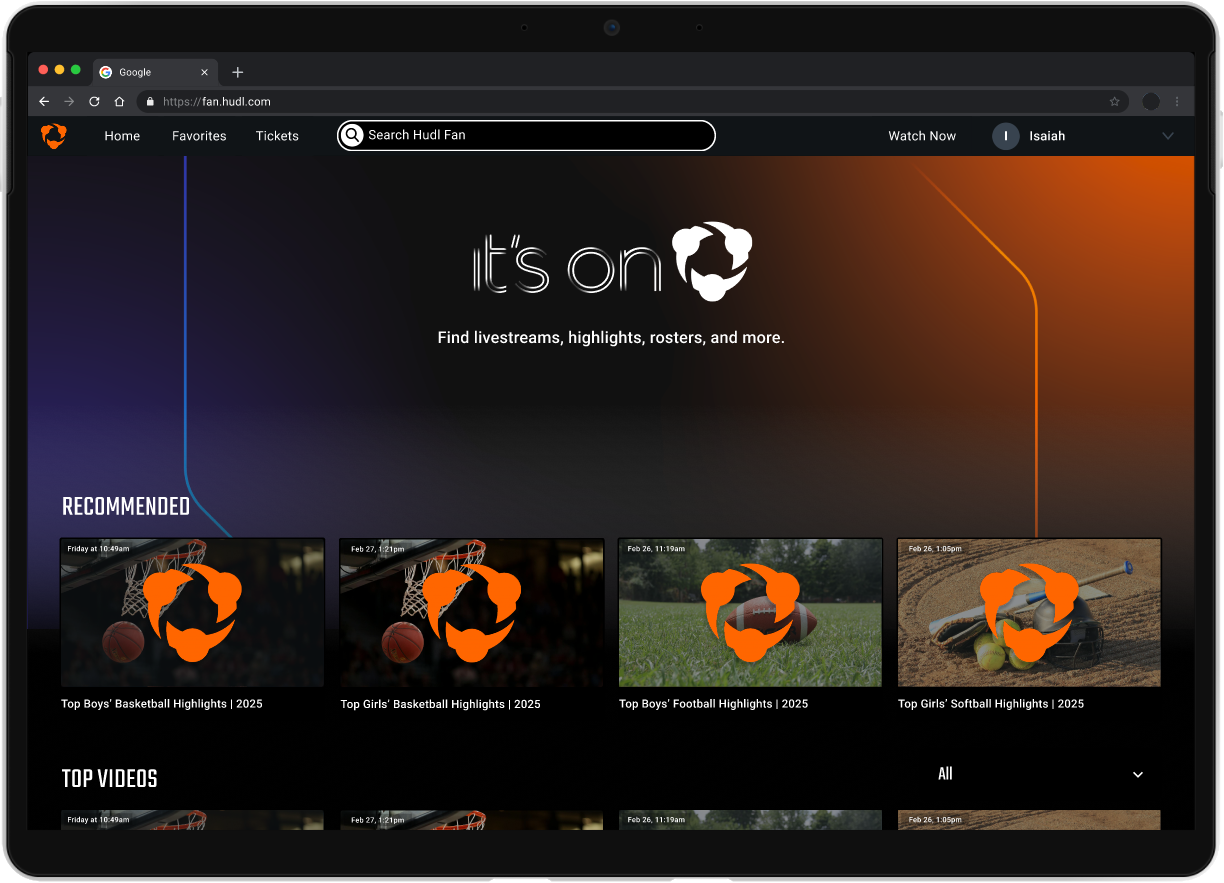
Task: Go back with the browser back arrow
Action: click(44, 101)
